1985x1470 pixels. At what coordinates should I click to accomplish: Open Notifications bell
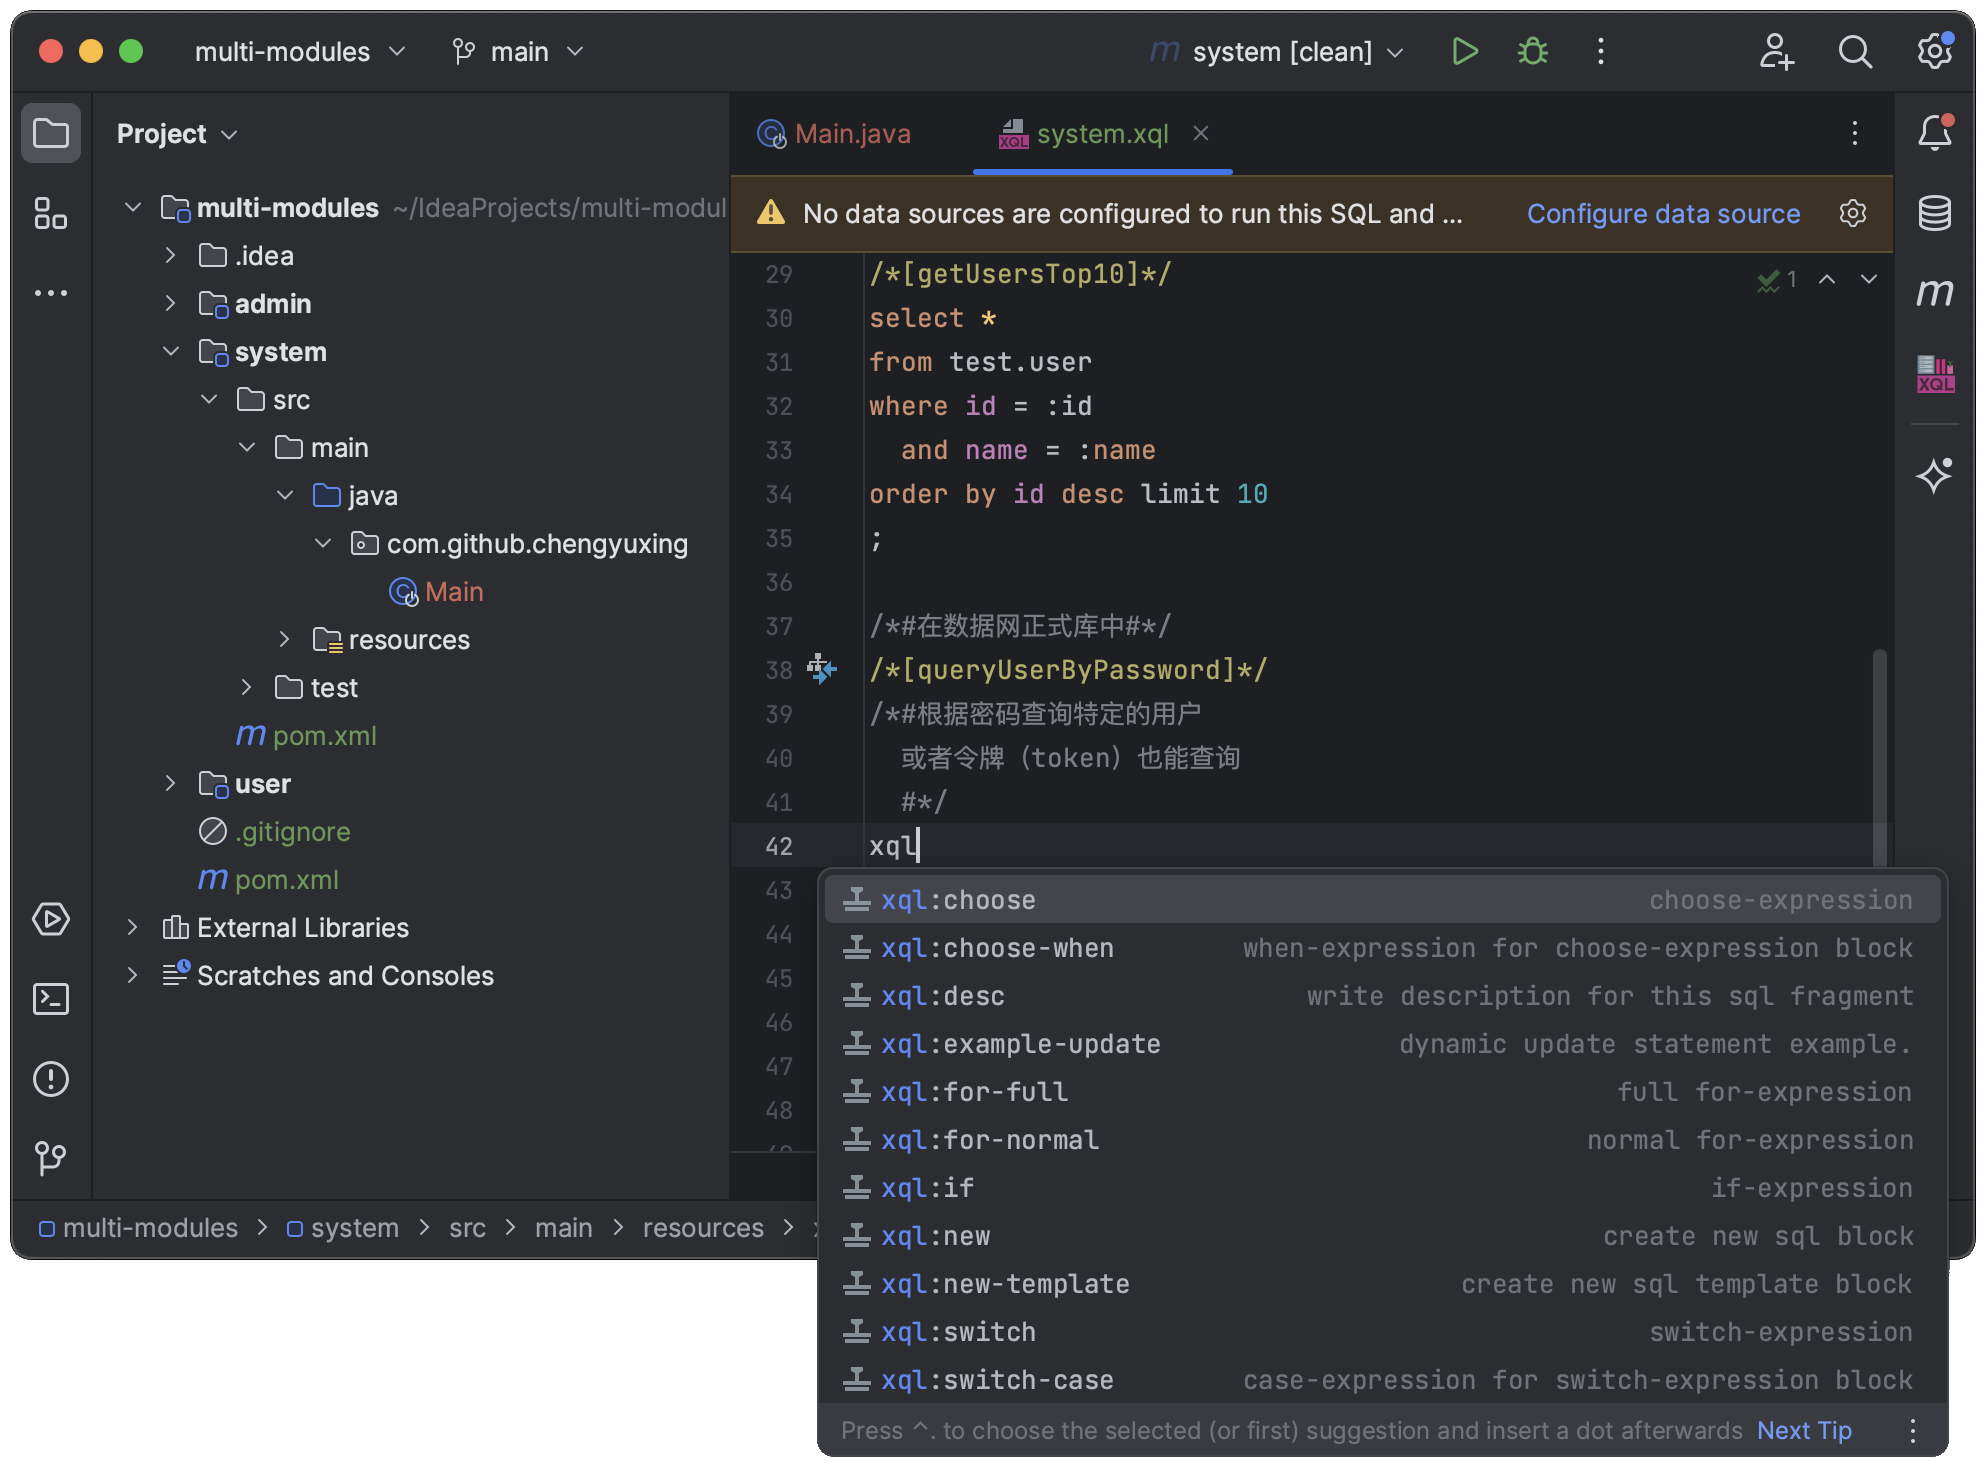point(1935,133)
